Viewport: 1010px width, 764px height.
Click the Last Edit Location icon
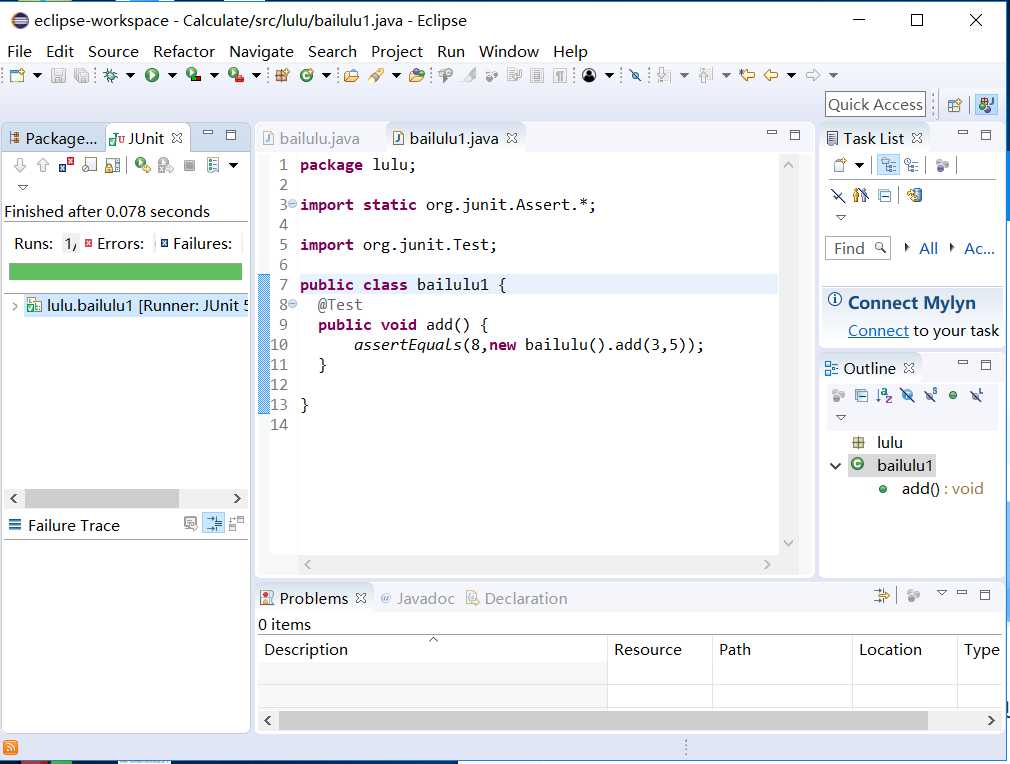point(747,75)
